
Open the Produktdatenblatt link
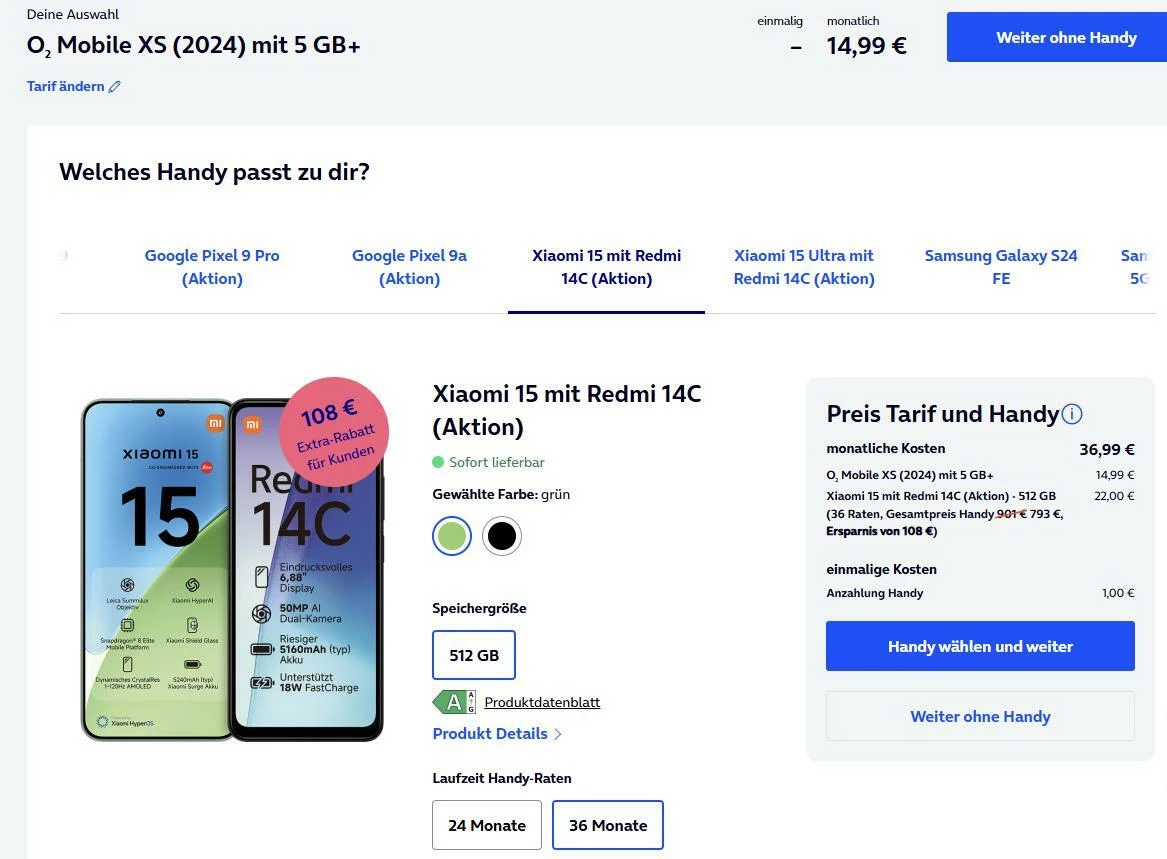pos(542,702)
